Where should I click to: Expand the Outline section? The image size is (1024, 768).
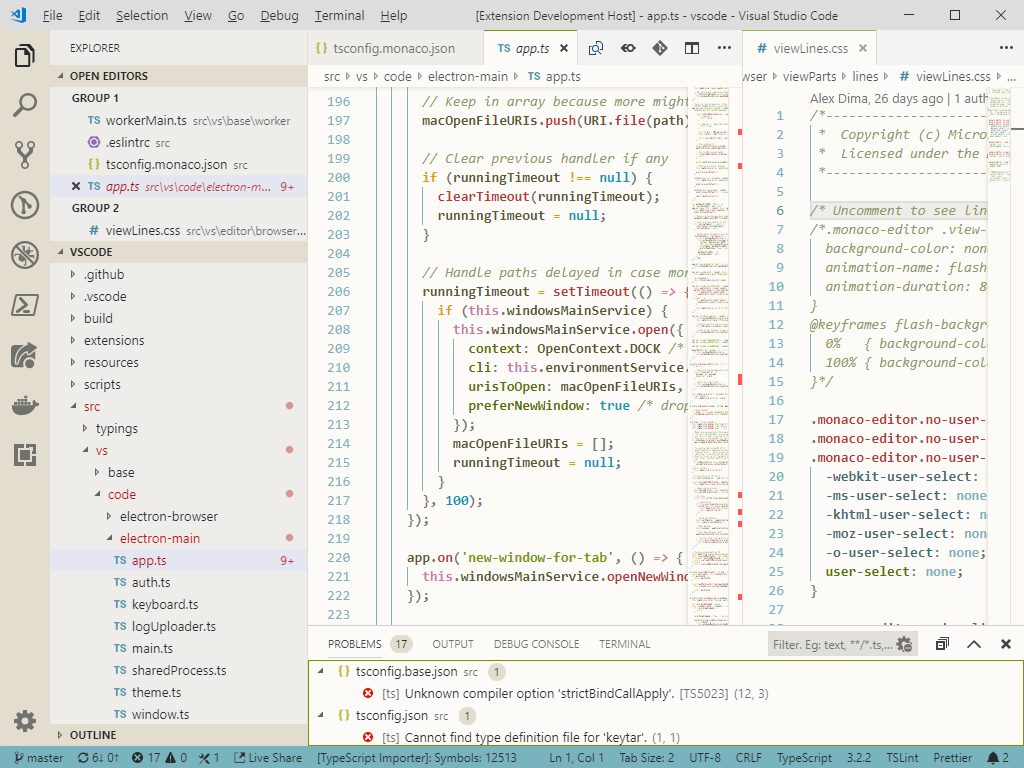[x=93, y=735]
